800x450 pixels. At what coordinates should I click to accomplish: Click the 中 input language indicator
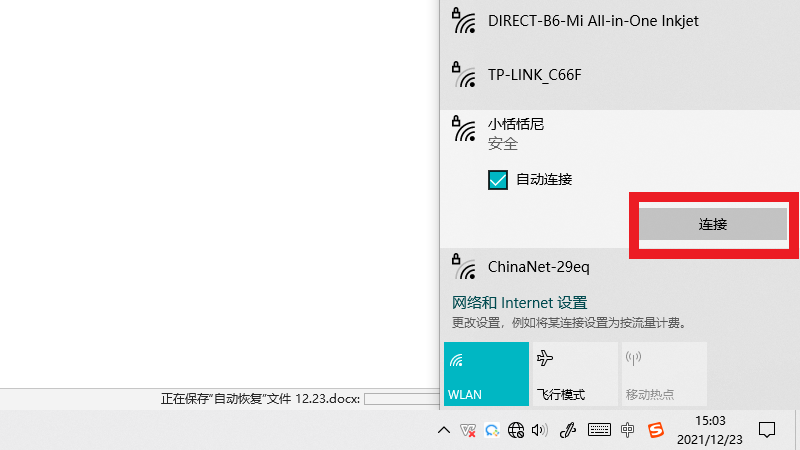[627, 430]
